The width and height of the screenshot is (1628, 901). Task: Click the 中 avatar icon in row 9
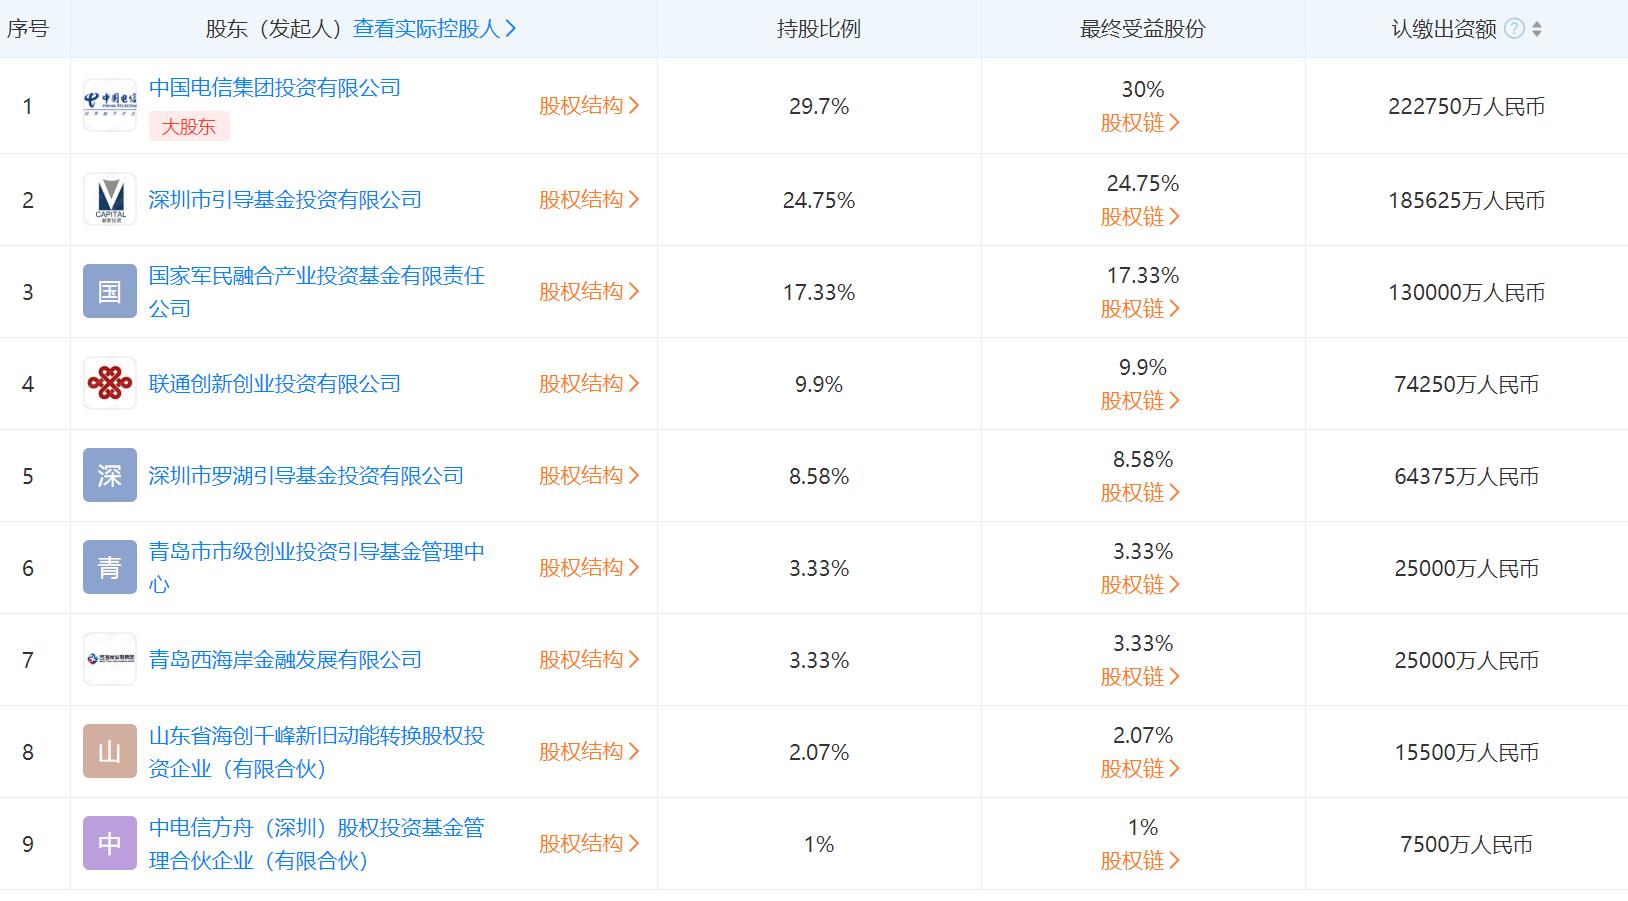click(x=110, y=843)
